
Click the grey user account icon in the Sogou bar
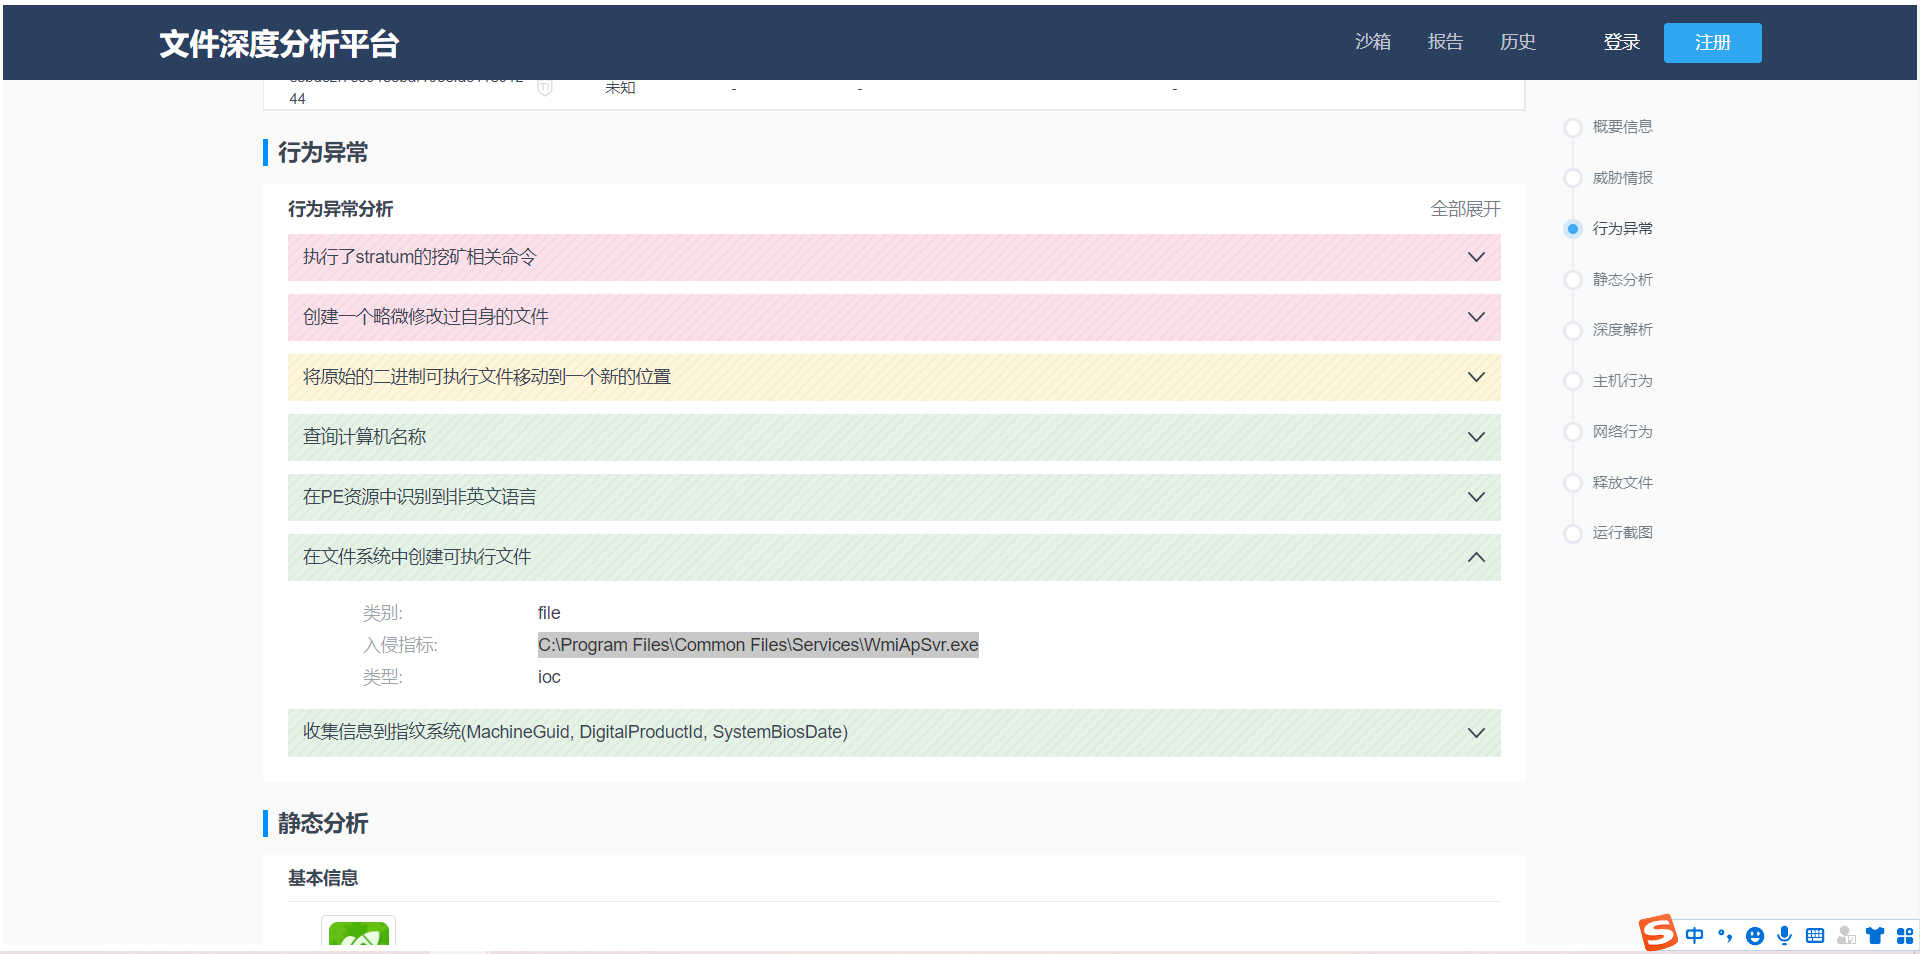(1846, 935)
